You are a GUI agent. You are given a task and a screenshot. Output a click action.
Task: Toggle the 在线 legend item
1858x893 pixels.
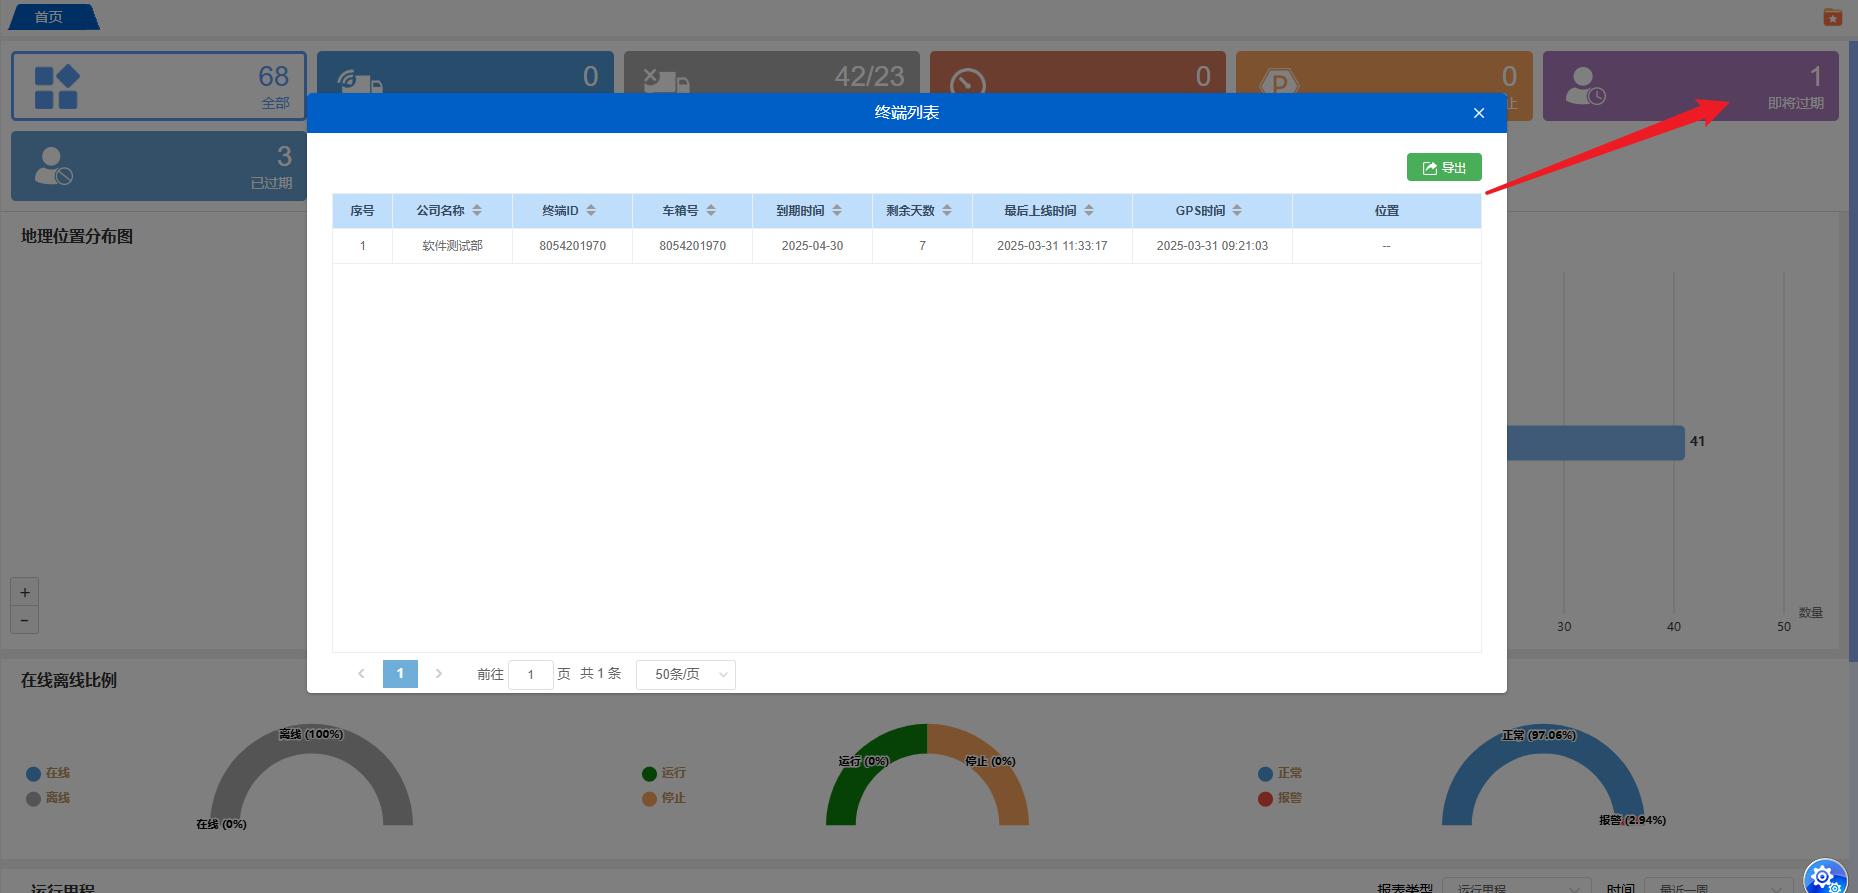click(x=48, y=773)
